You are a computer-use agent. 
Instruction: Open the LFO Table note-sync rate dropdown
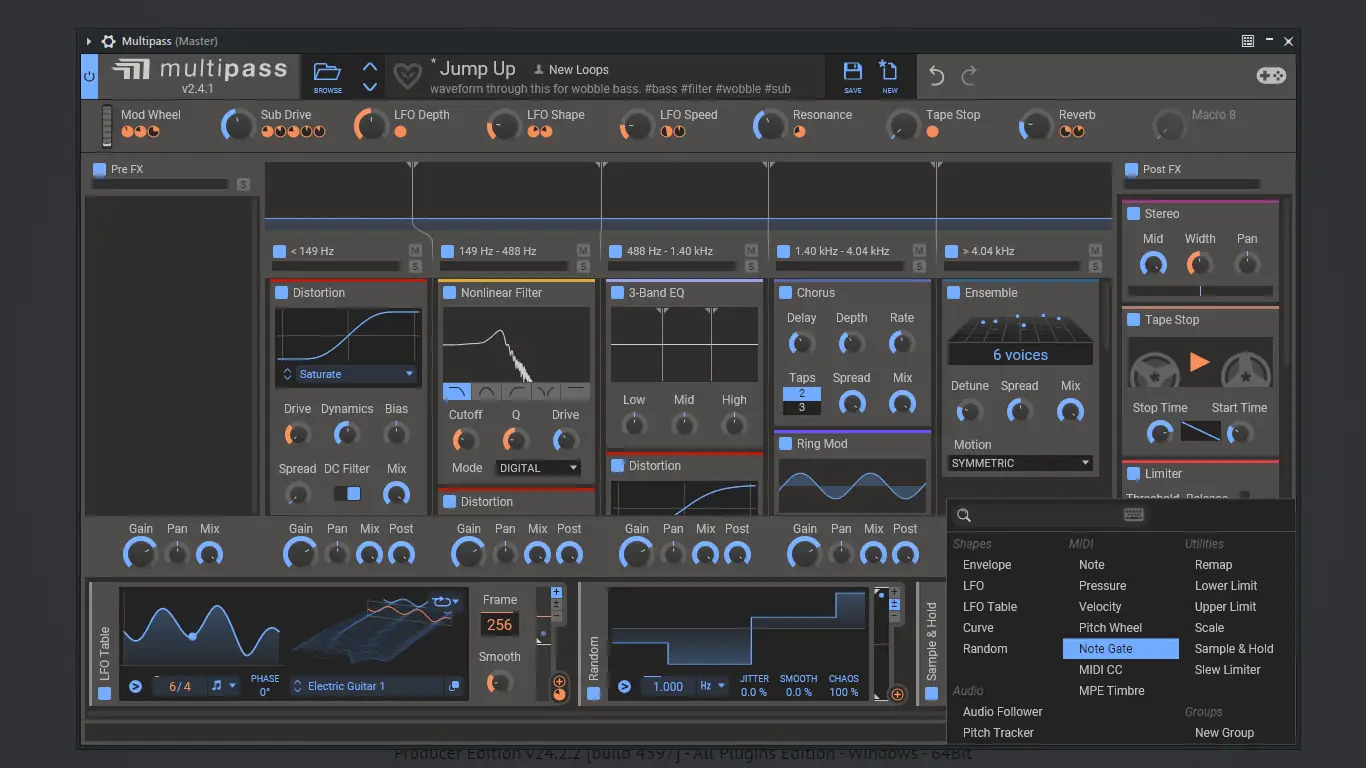pyautogui.click(x=224, y=686)
